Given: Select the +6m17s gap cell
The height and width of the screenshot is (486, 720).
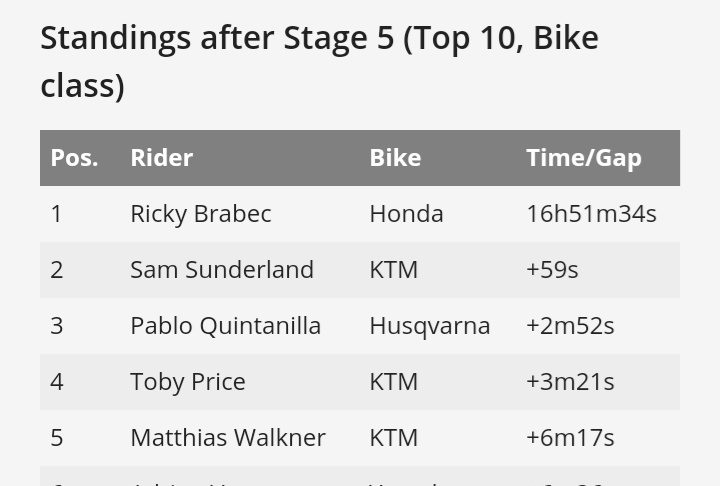Looking at the screenshot, I should pyautogui.click(x=570, y=438).
